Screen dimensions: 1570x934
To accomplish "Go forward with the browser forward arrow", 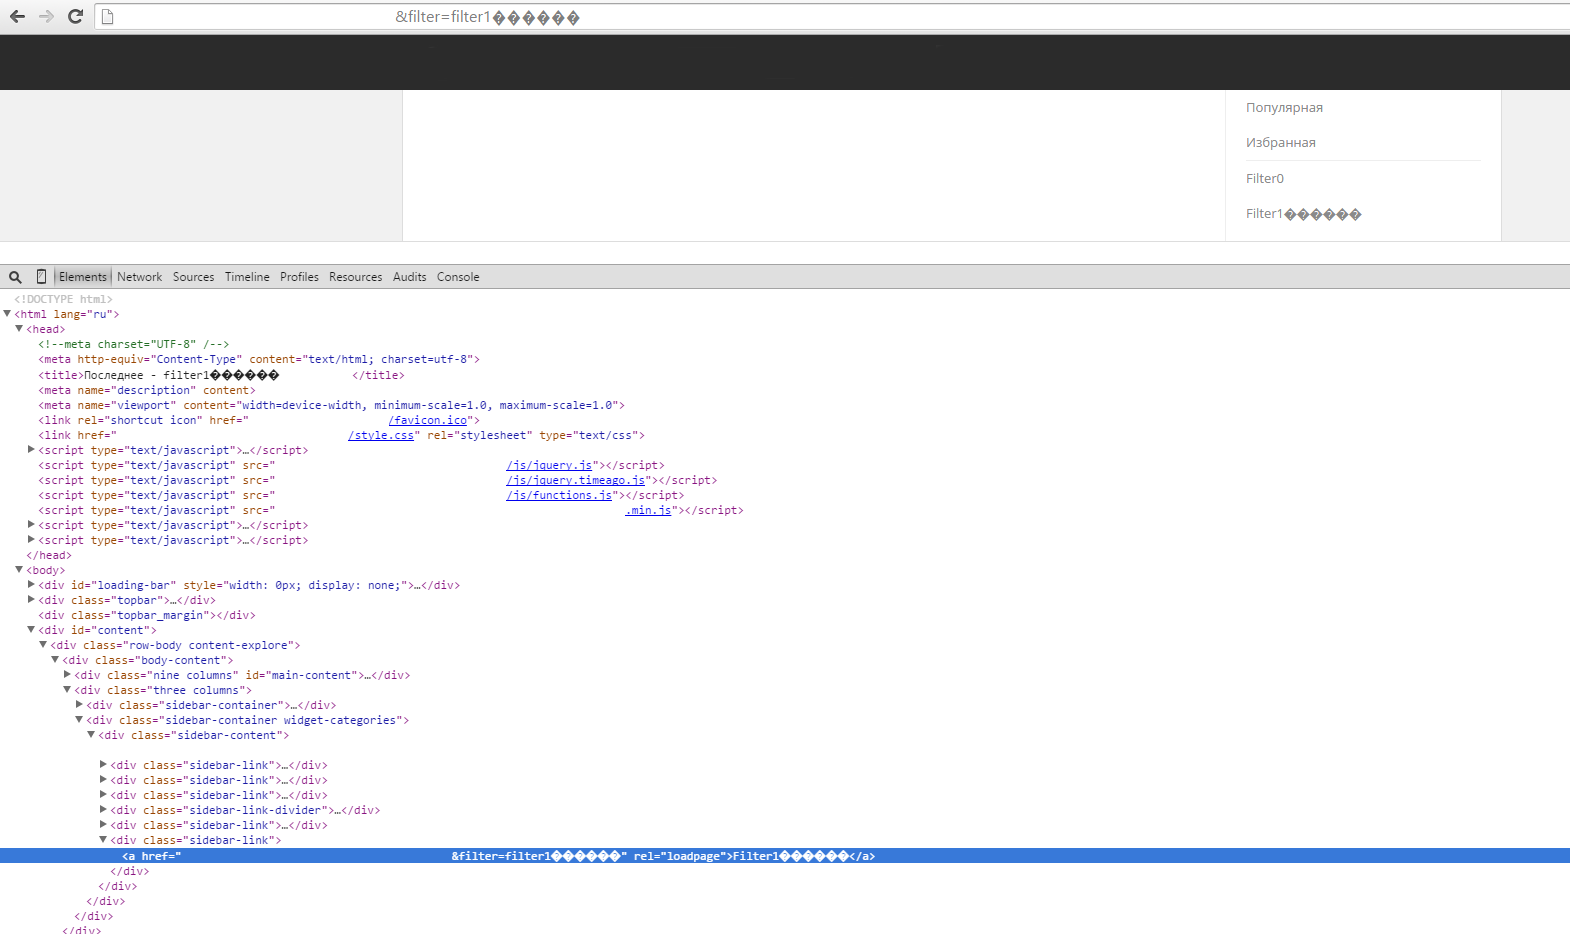I will (x=46, y=16).
